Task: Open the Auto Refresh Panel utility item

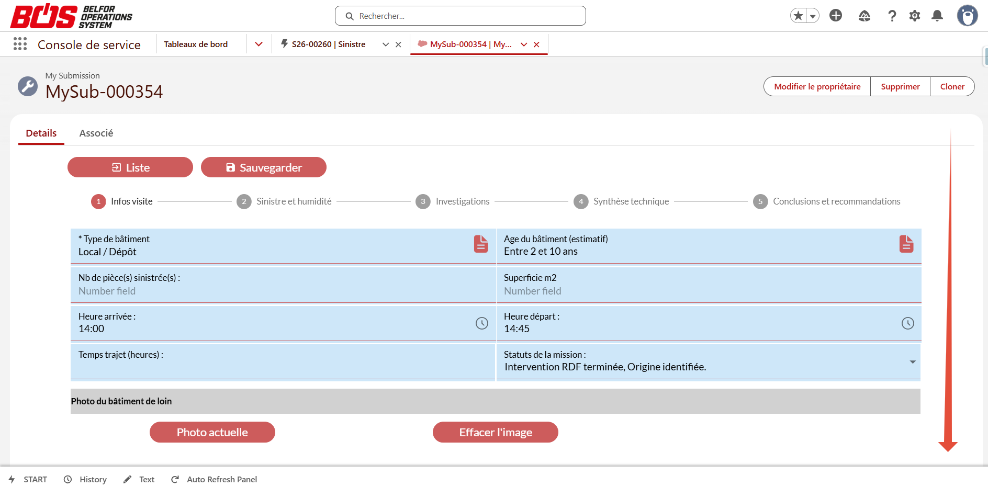Action: tap(214, 479)
